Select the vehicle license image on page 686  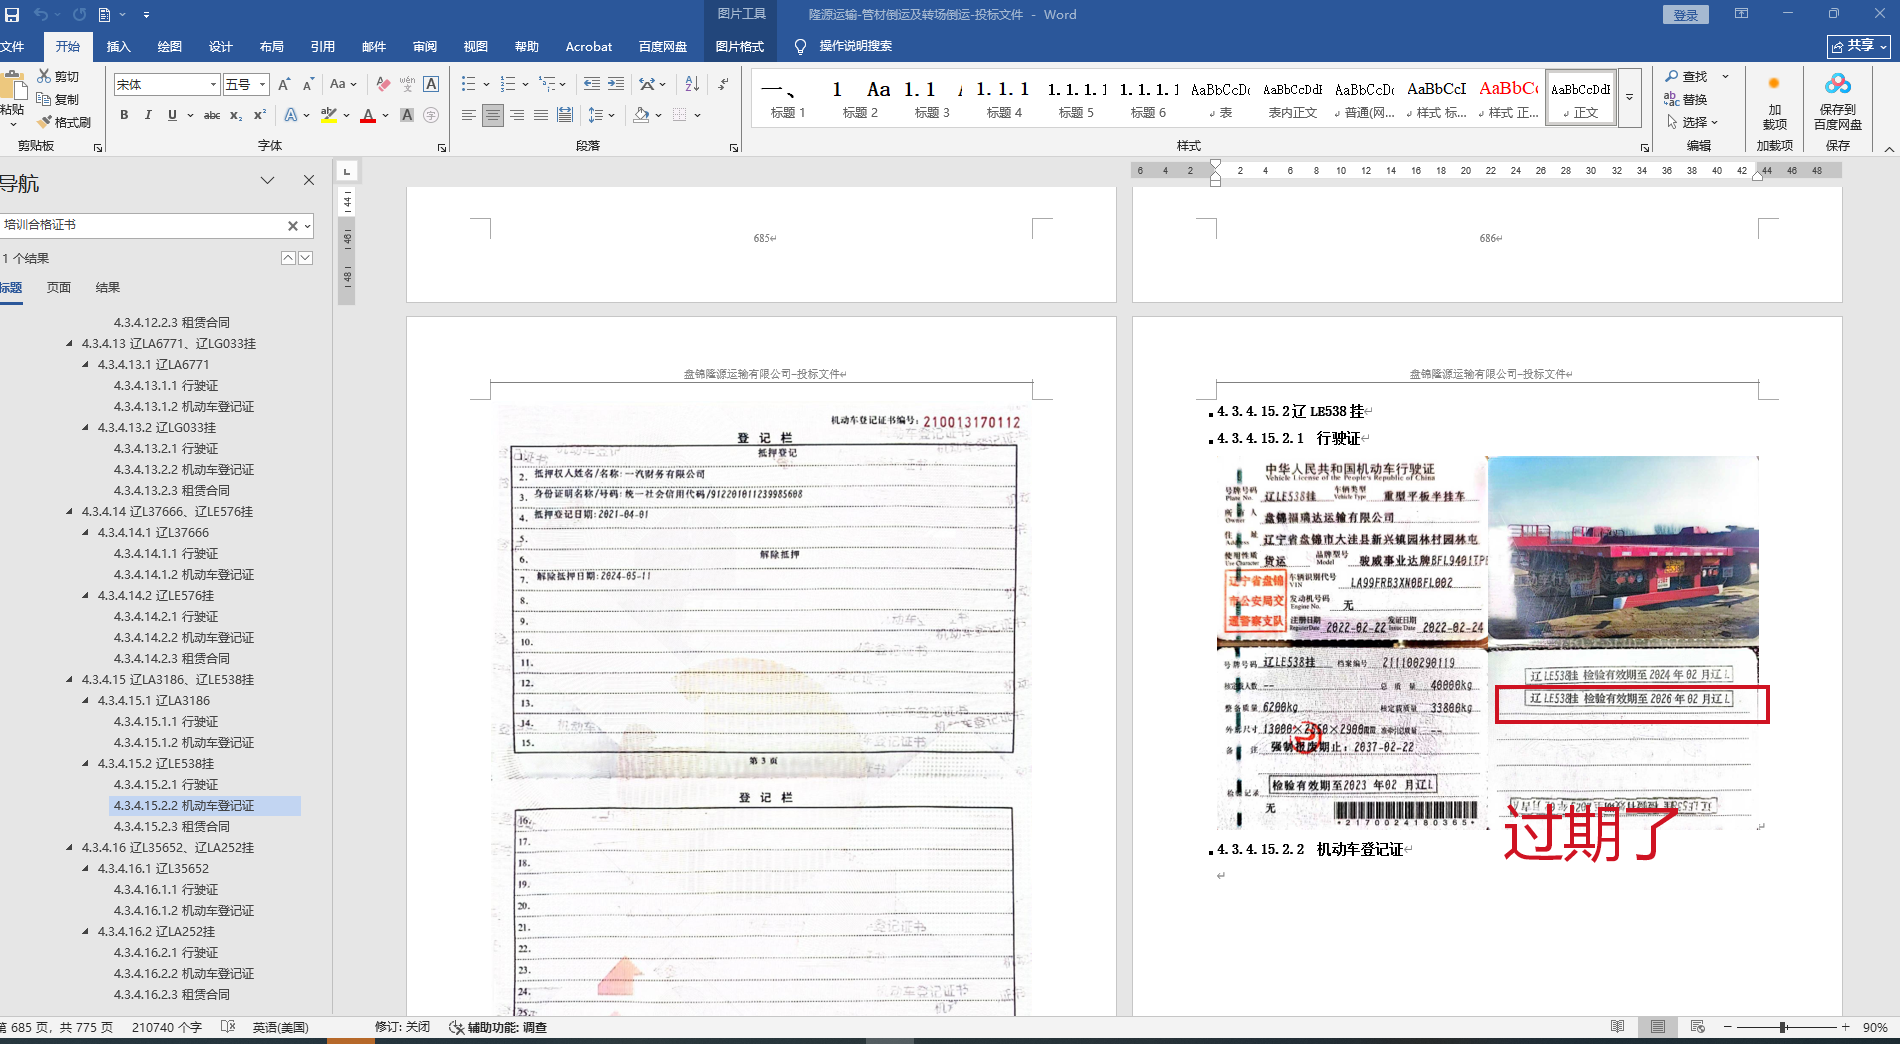pyautogui.click(x=1487, y=643)
